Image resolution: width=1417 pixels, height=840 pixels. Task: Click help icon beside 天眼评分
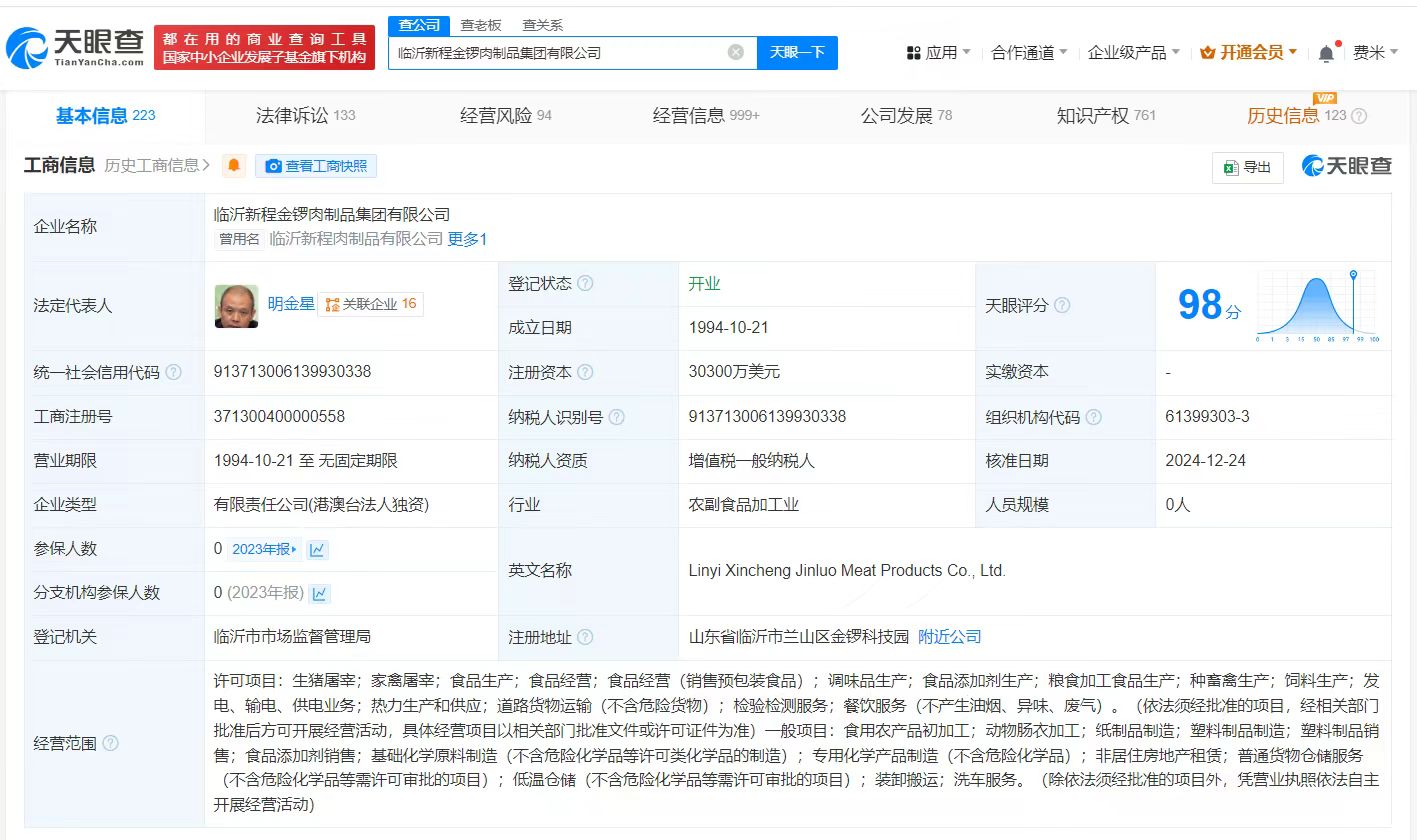(1062, 305)
